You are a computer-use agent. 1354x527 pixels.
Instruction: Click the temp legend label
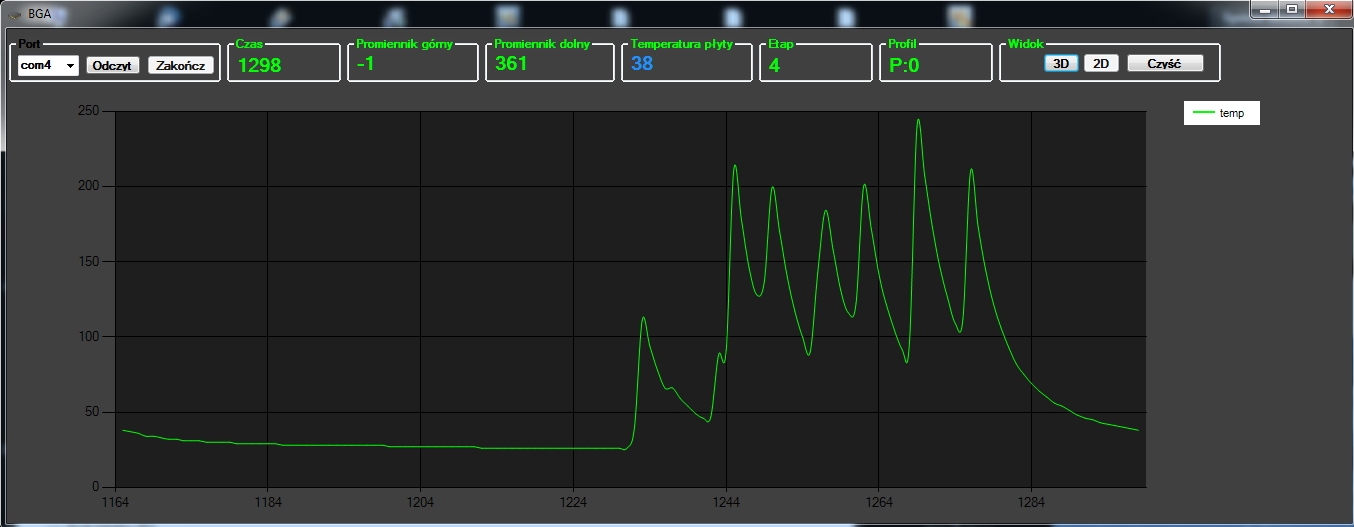(1232, 114)
